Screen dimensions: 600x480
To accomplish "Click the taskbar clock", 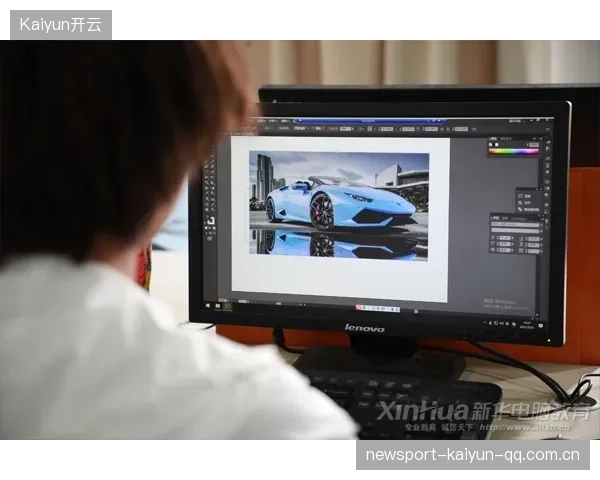I will point(527,325).
